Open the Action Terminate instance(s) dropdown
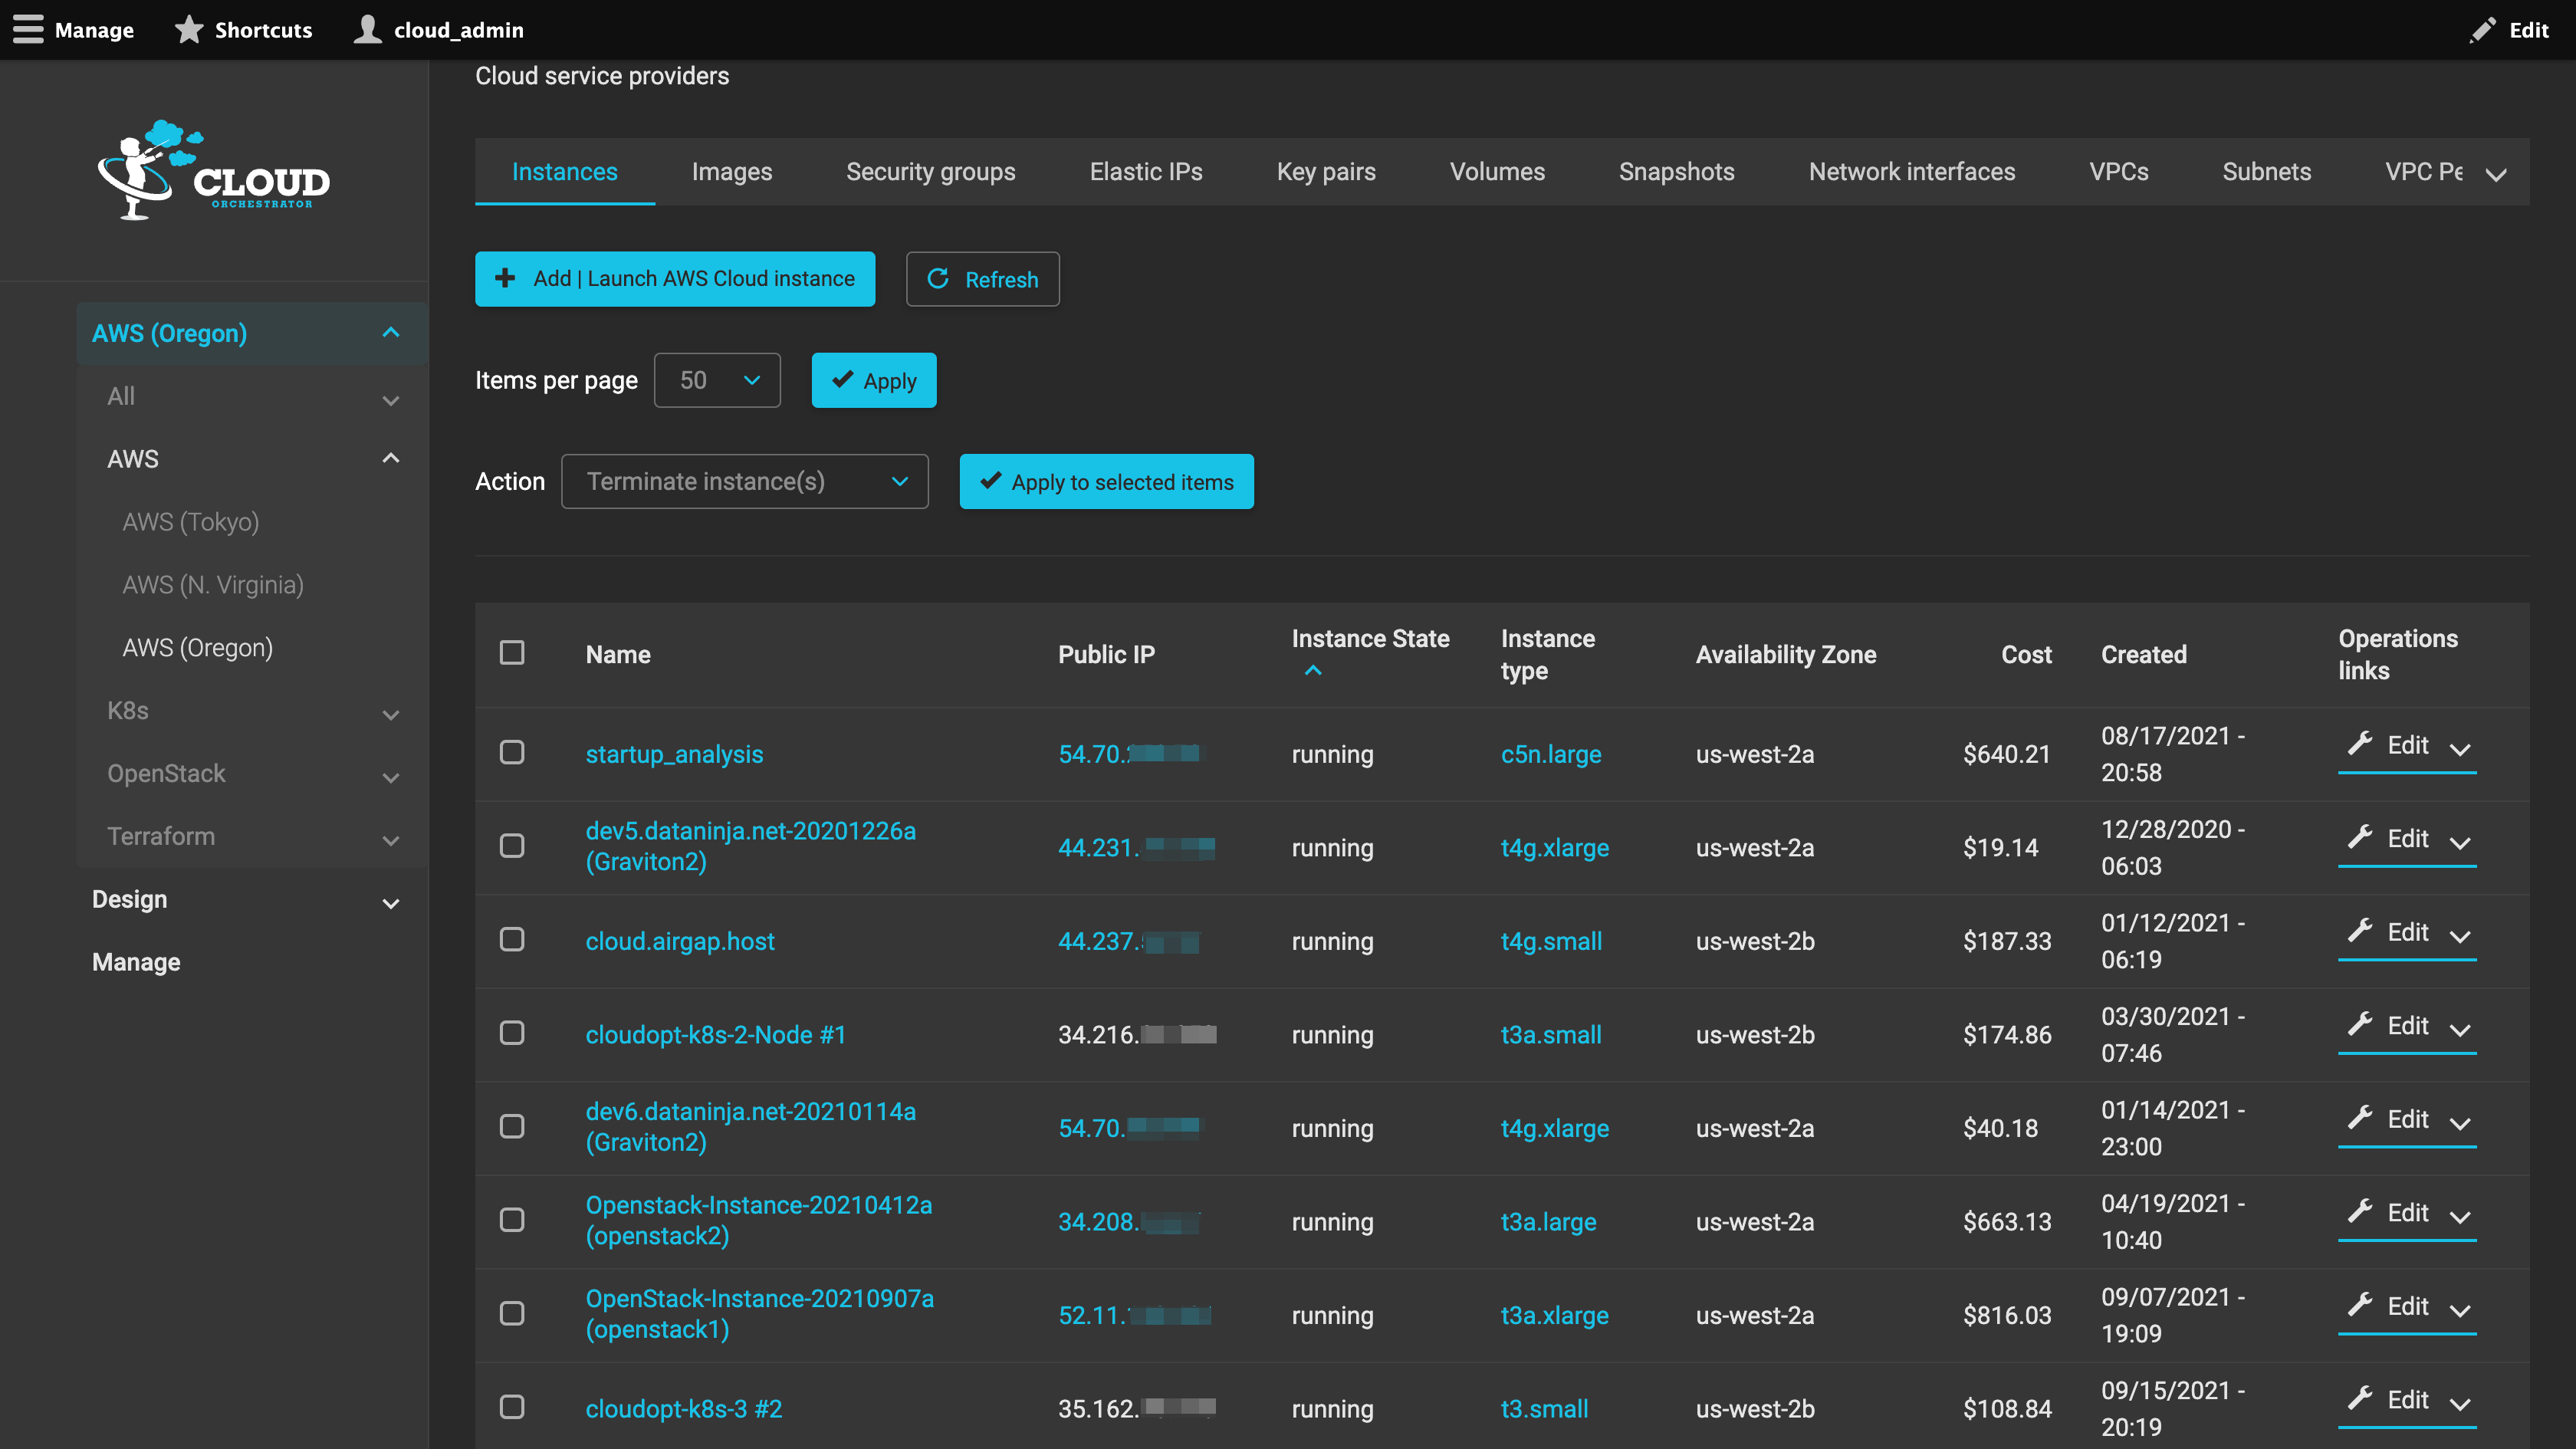The image size is (2576, 1449). [x=745, y=482]
